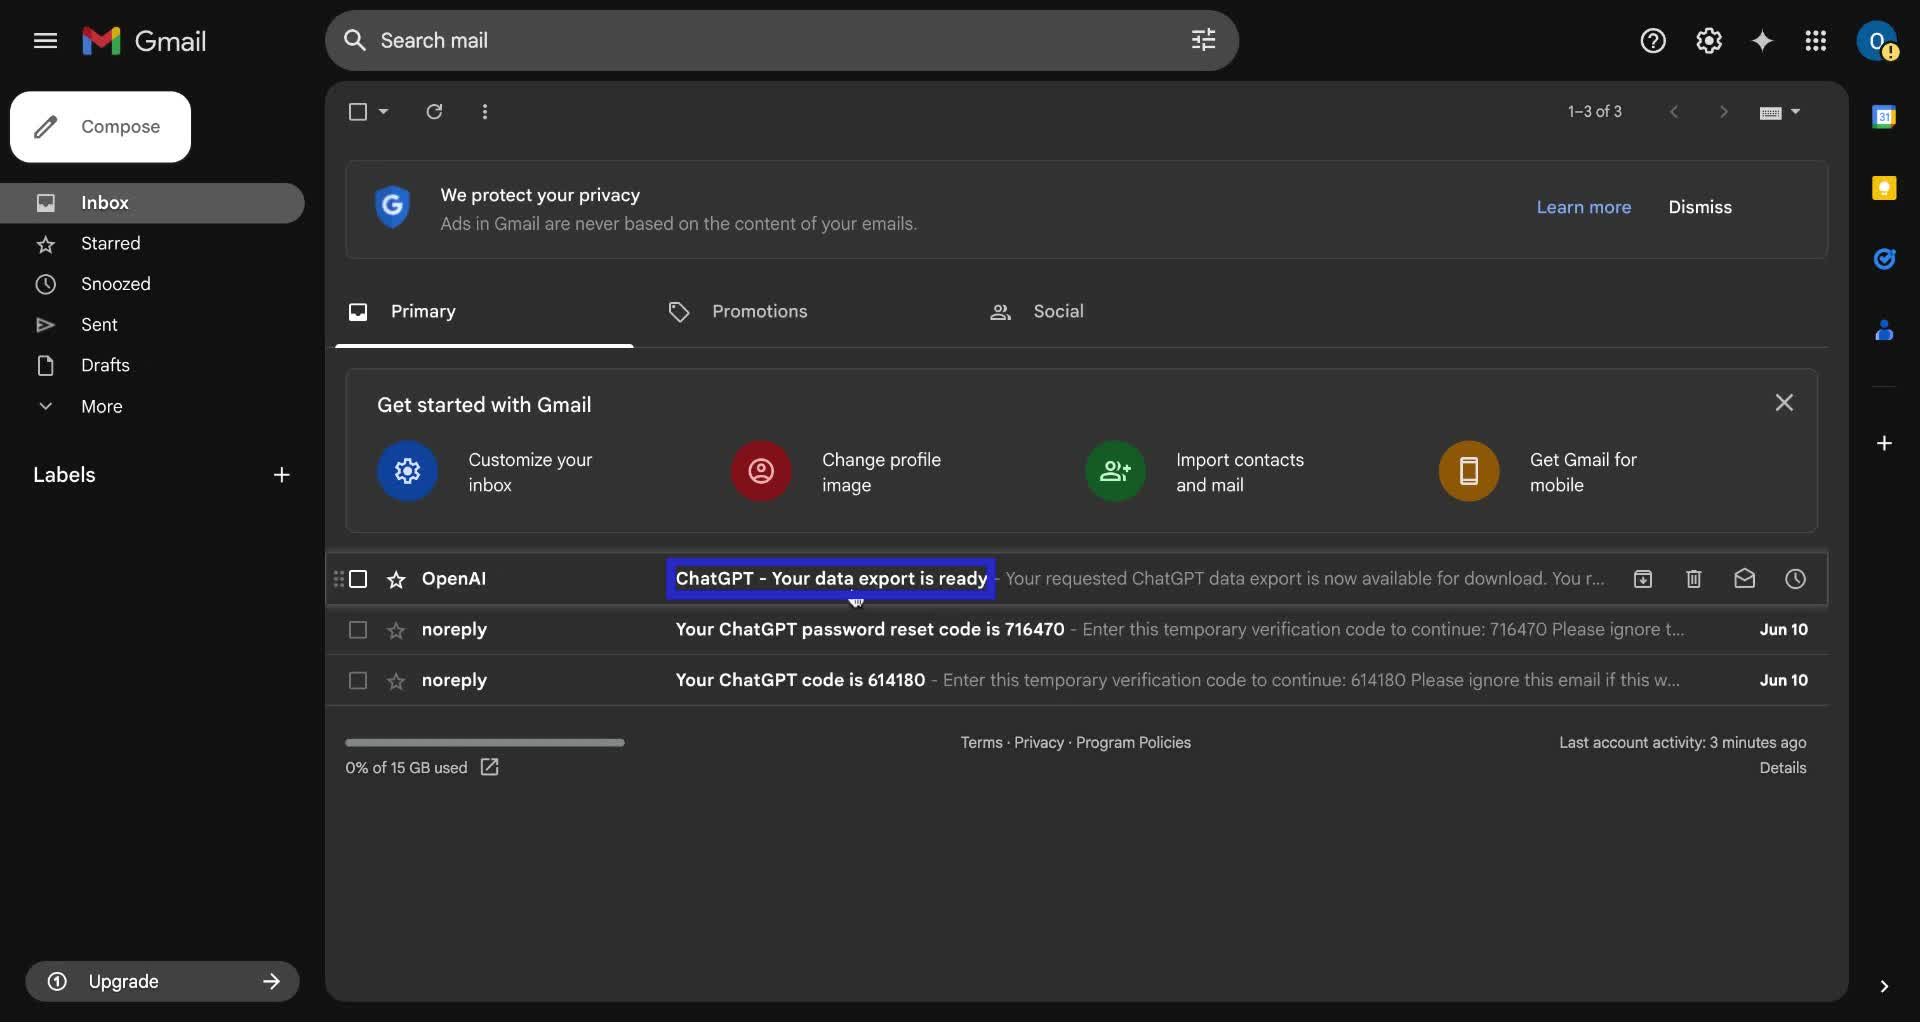Delete the OpenAI email
The width and height of the screenshot is (1920, 1022).
[x=1693, y=579]
